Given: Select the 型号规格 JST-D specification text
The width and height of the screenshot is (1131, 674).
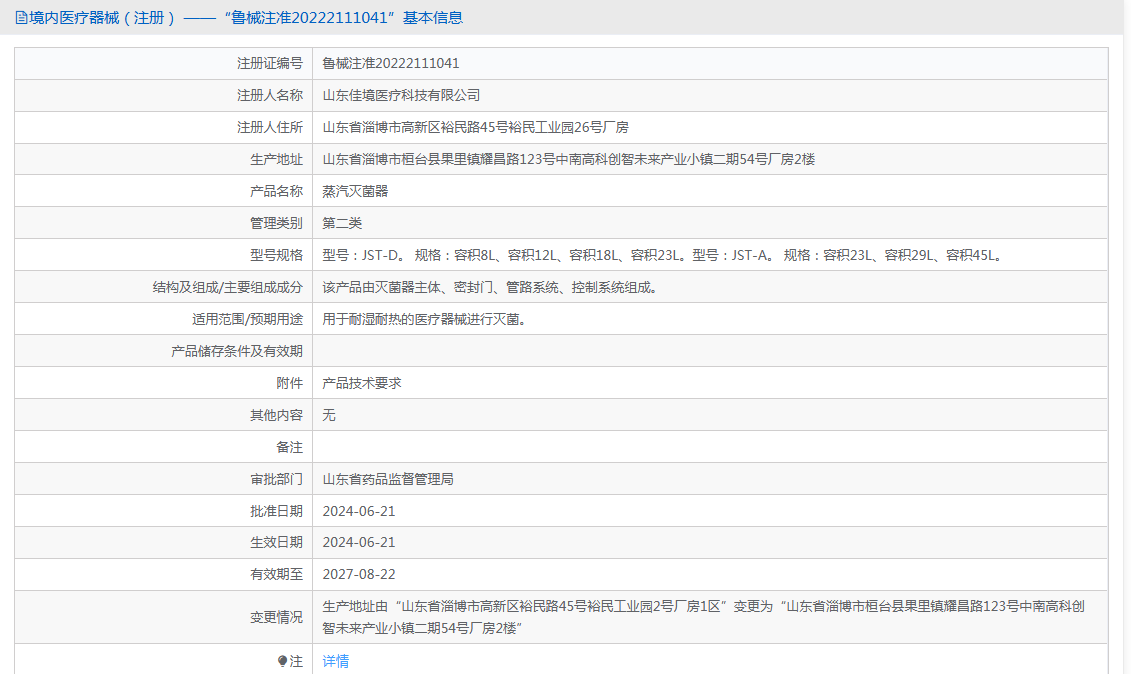Looking at the screenshot, I should click(x=664, y=255).
